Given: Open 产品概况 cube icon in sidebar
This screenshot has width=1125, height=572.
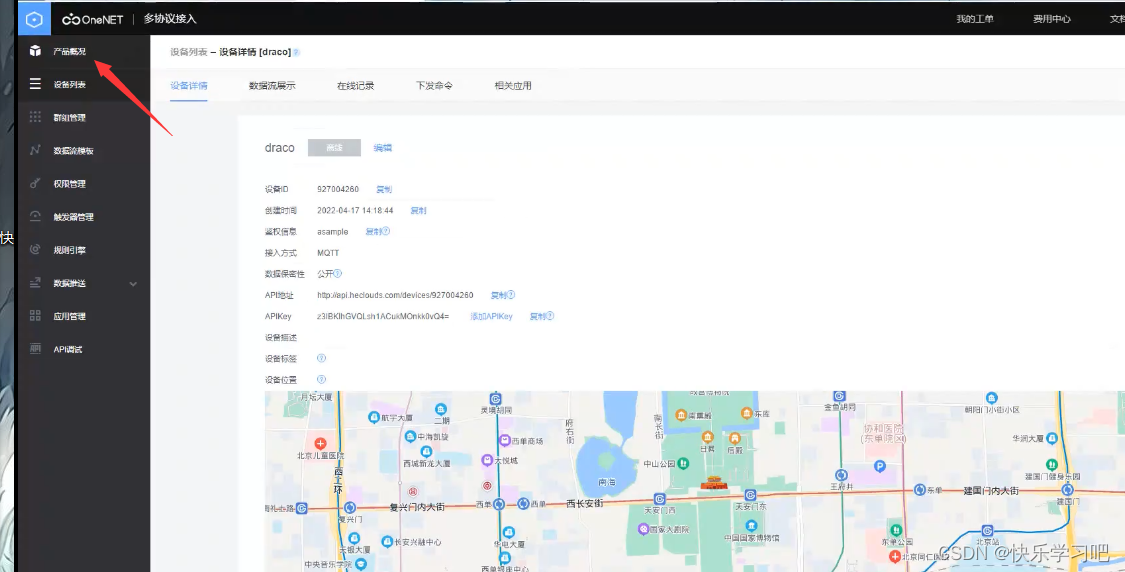Looking at the screenshot, I should pos(35,51).
